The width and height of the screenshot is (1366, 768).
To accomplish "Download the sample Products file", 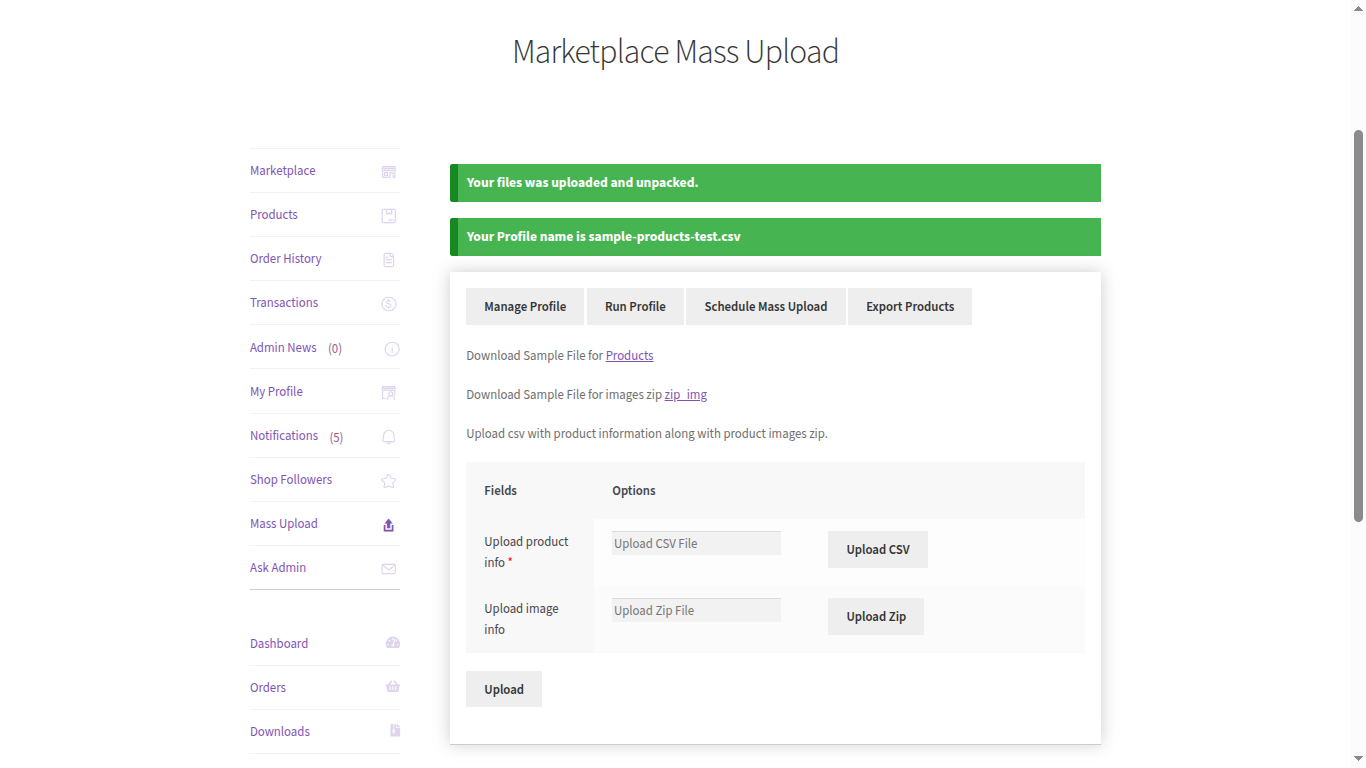I will (629, 355).
